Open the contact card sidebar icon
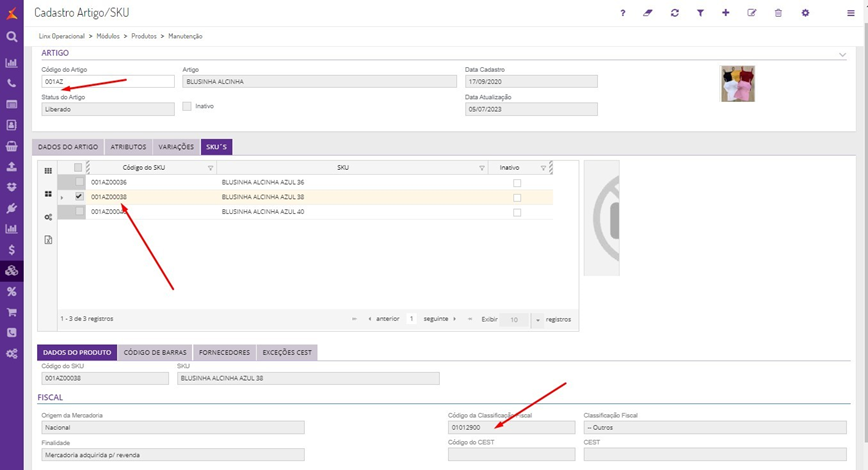The image size is (868, 470). point(12,125)
